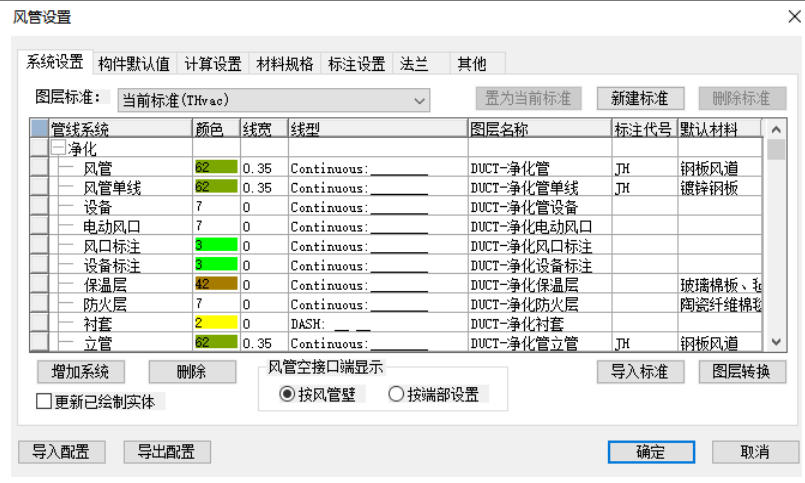Click green color swatch 3 of 风口标注
805x483 pixels.
coord(216,245)
